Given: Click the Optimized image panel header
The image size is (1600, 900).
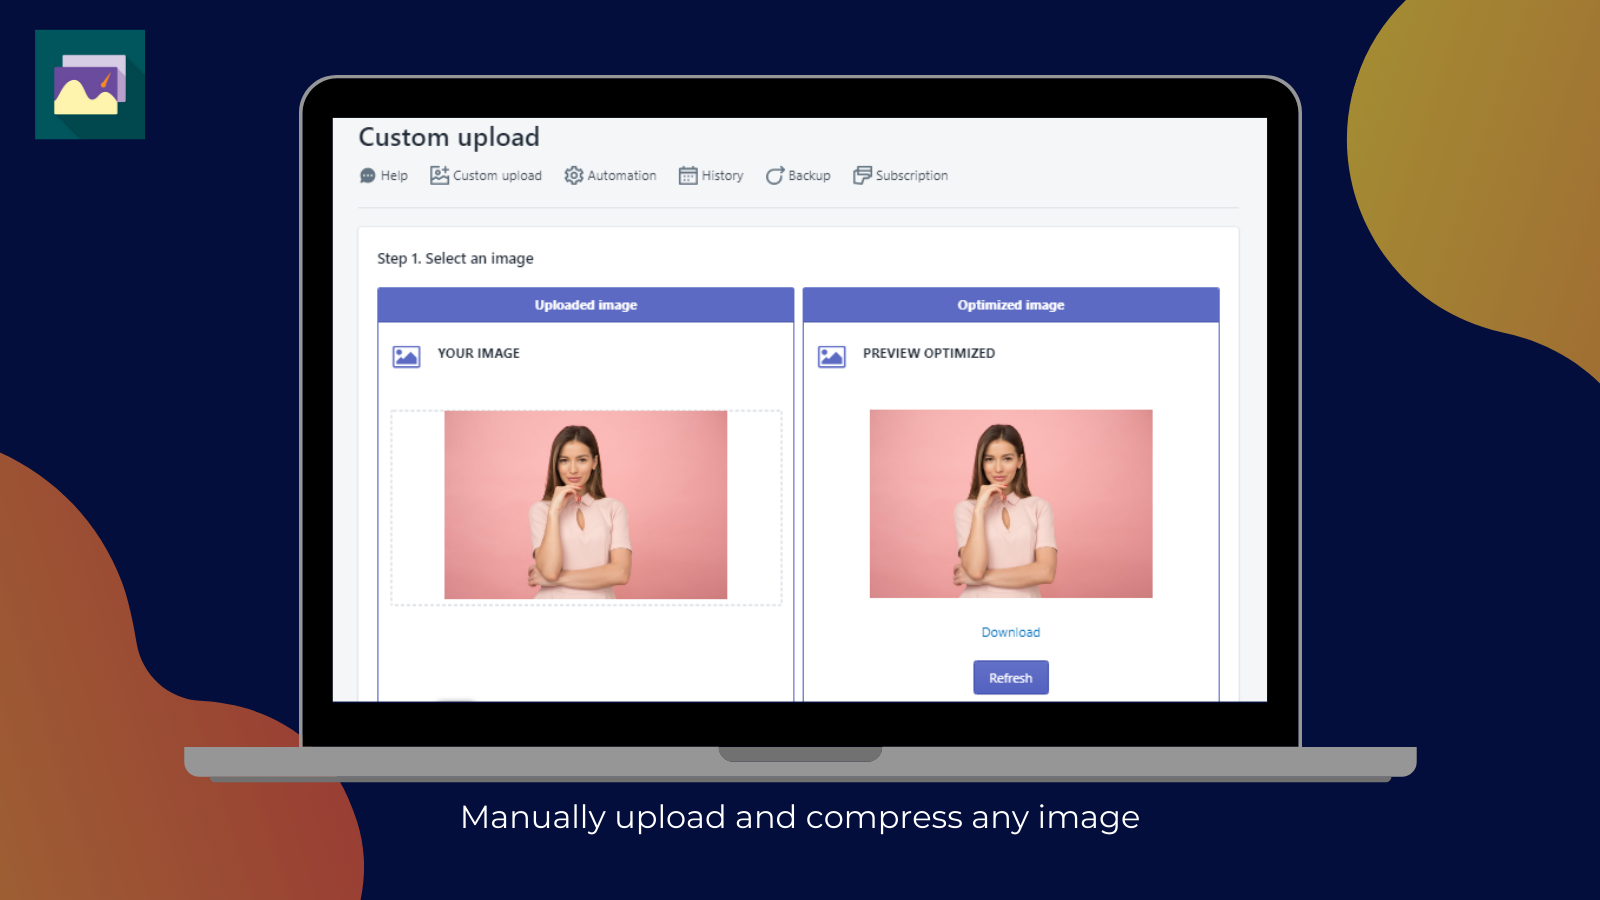Looking at the screenshot, I should click(1011, 305).
